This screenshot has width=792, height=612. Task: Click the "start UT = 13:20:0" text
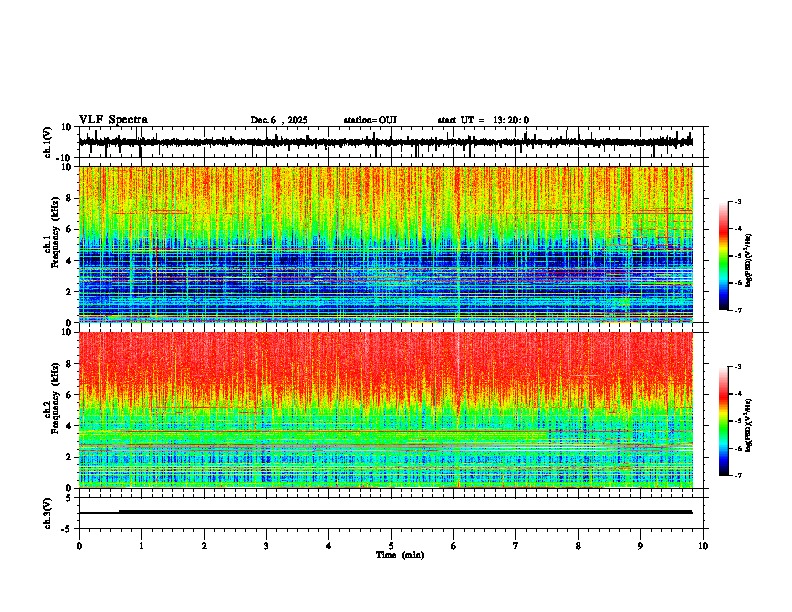click(483, 120)
